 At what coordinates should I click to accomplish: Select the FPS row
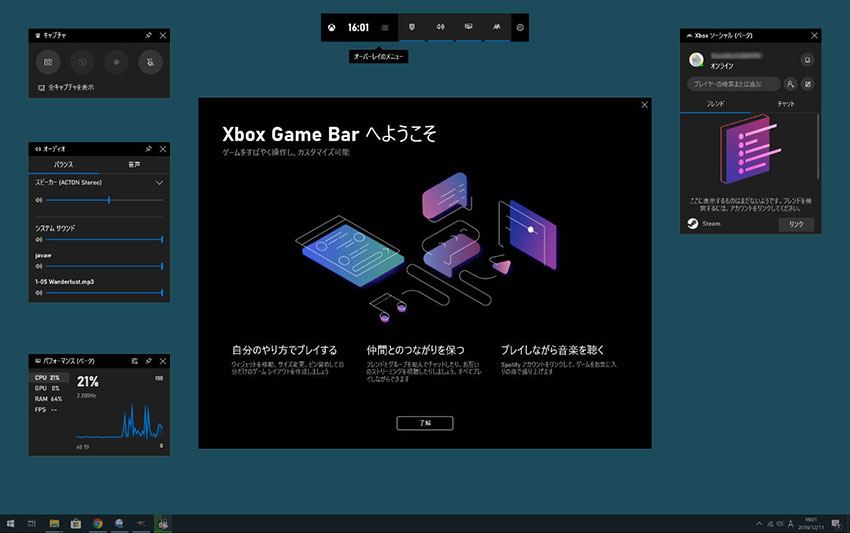pyautogui.click(x=49, y=410)
